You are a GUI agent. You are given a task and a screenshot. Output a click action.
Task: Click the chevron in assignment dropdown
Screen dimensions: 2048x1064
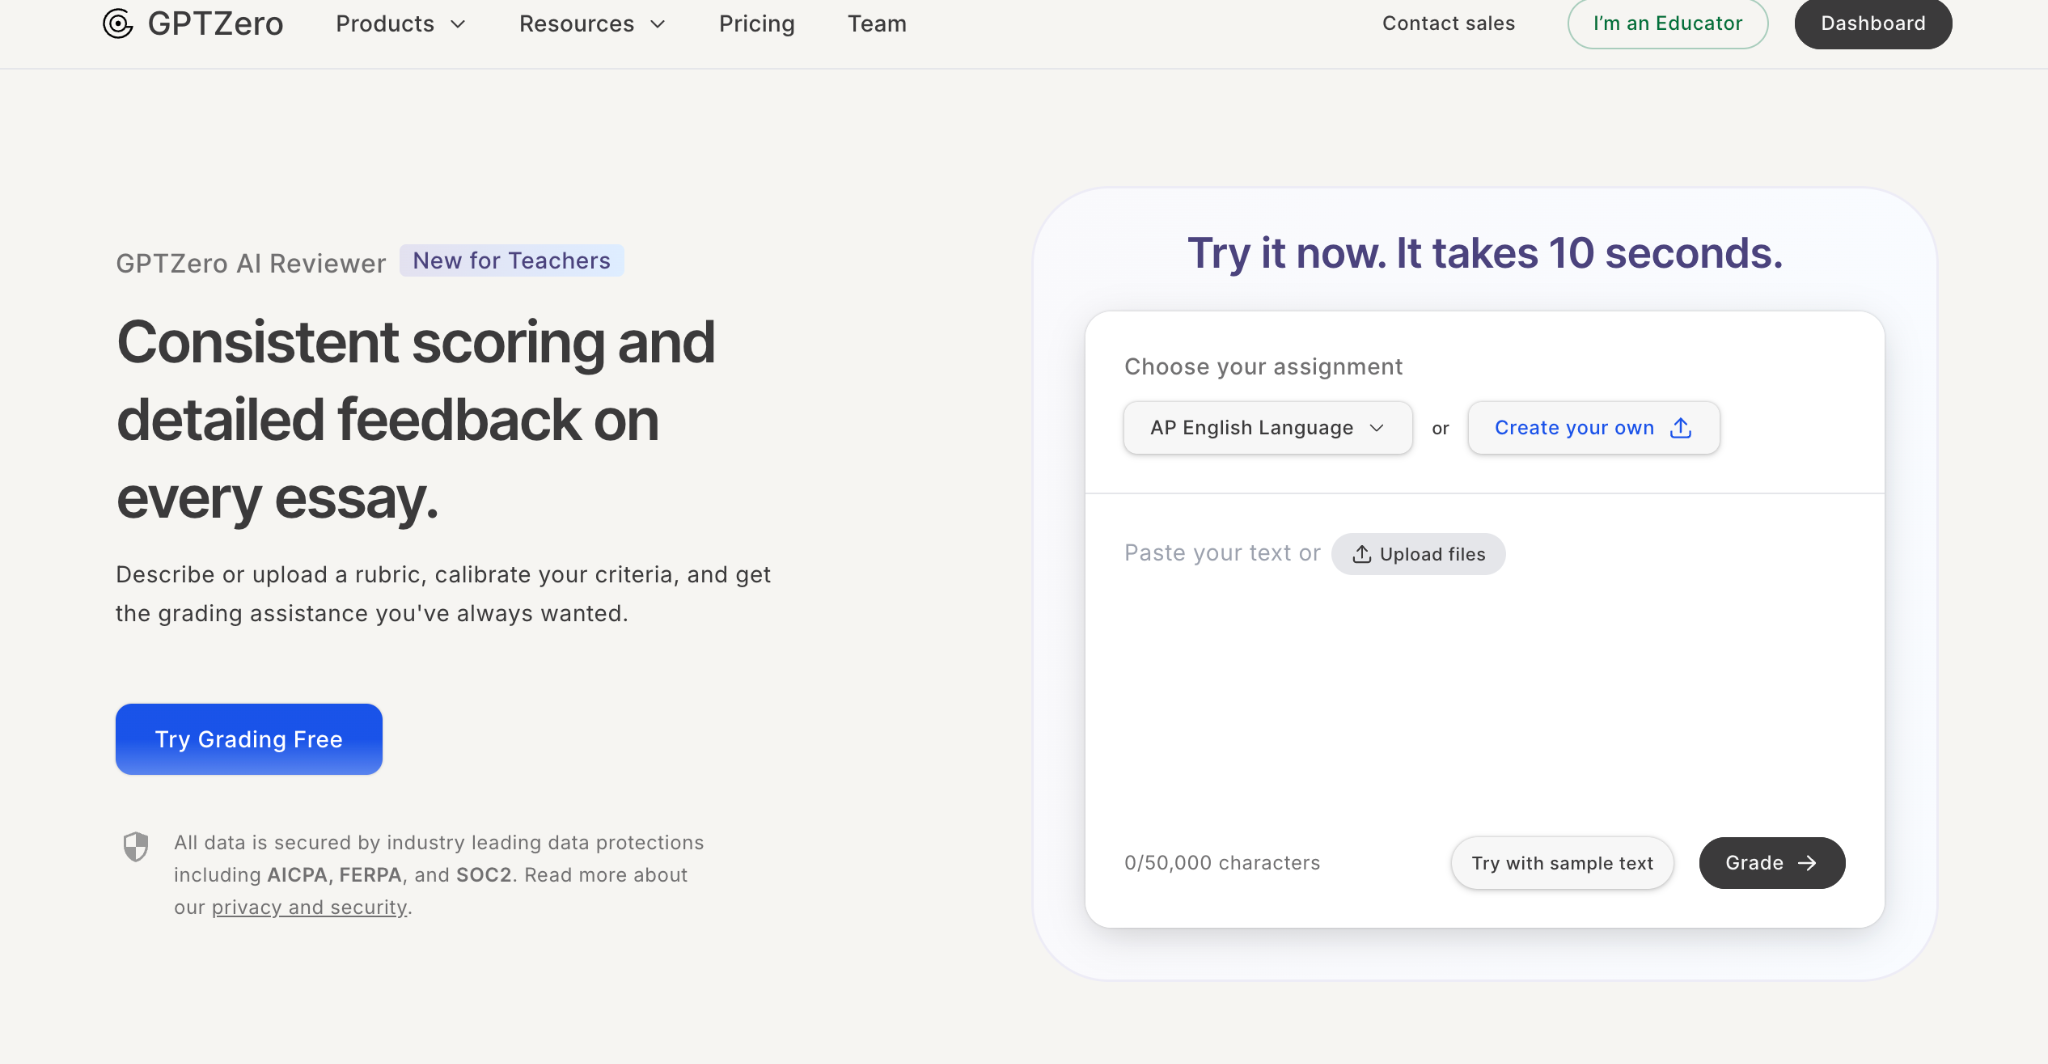1377,428
